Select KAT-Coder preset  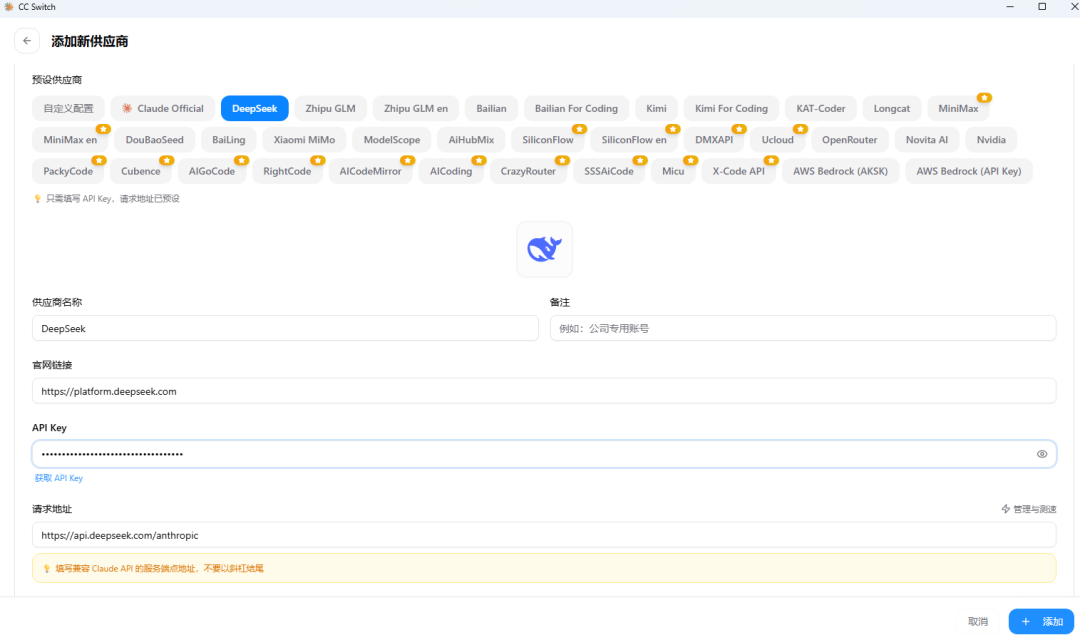point(820,108)
